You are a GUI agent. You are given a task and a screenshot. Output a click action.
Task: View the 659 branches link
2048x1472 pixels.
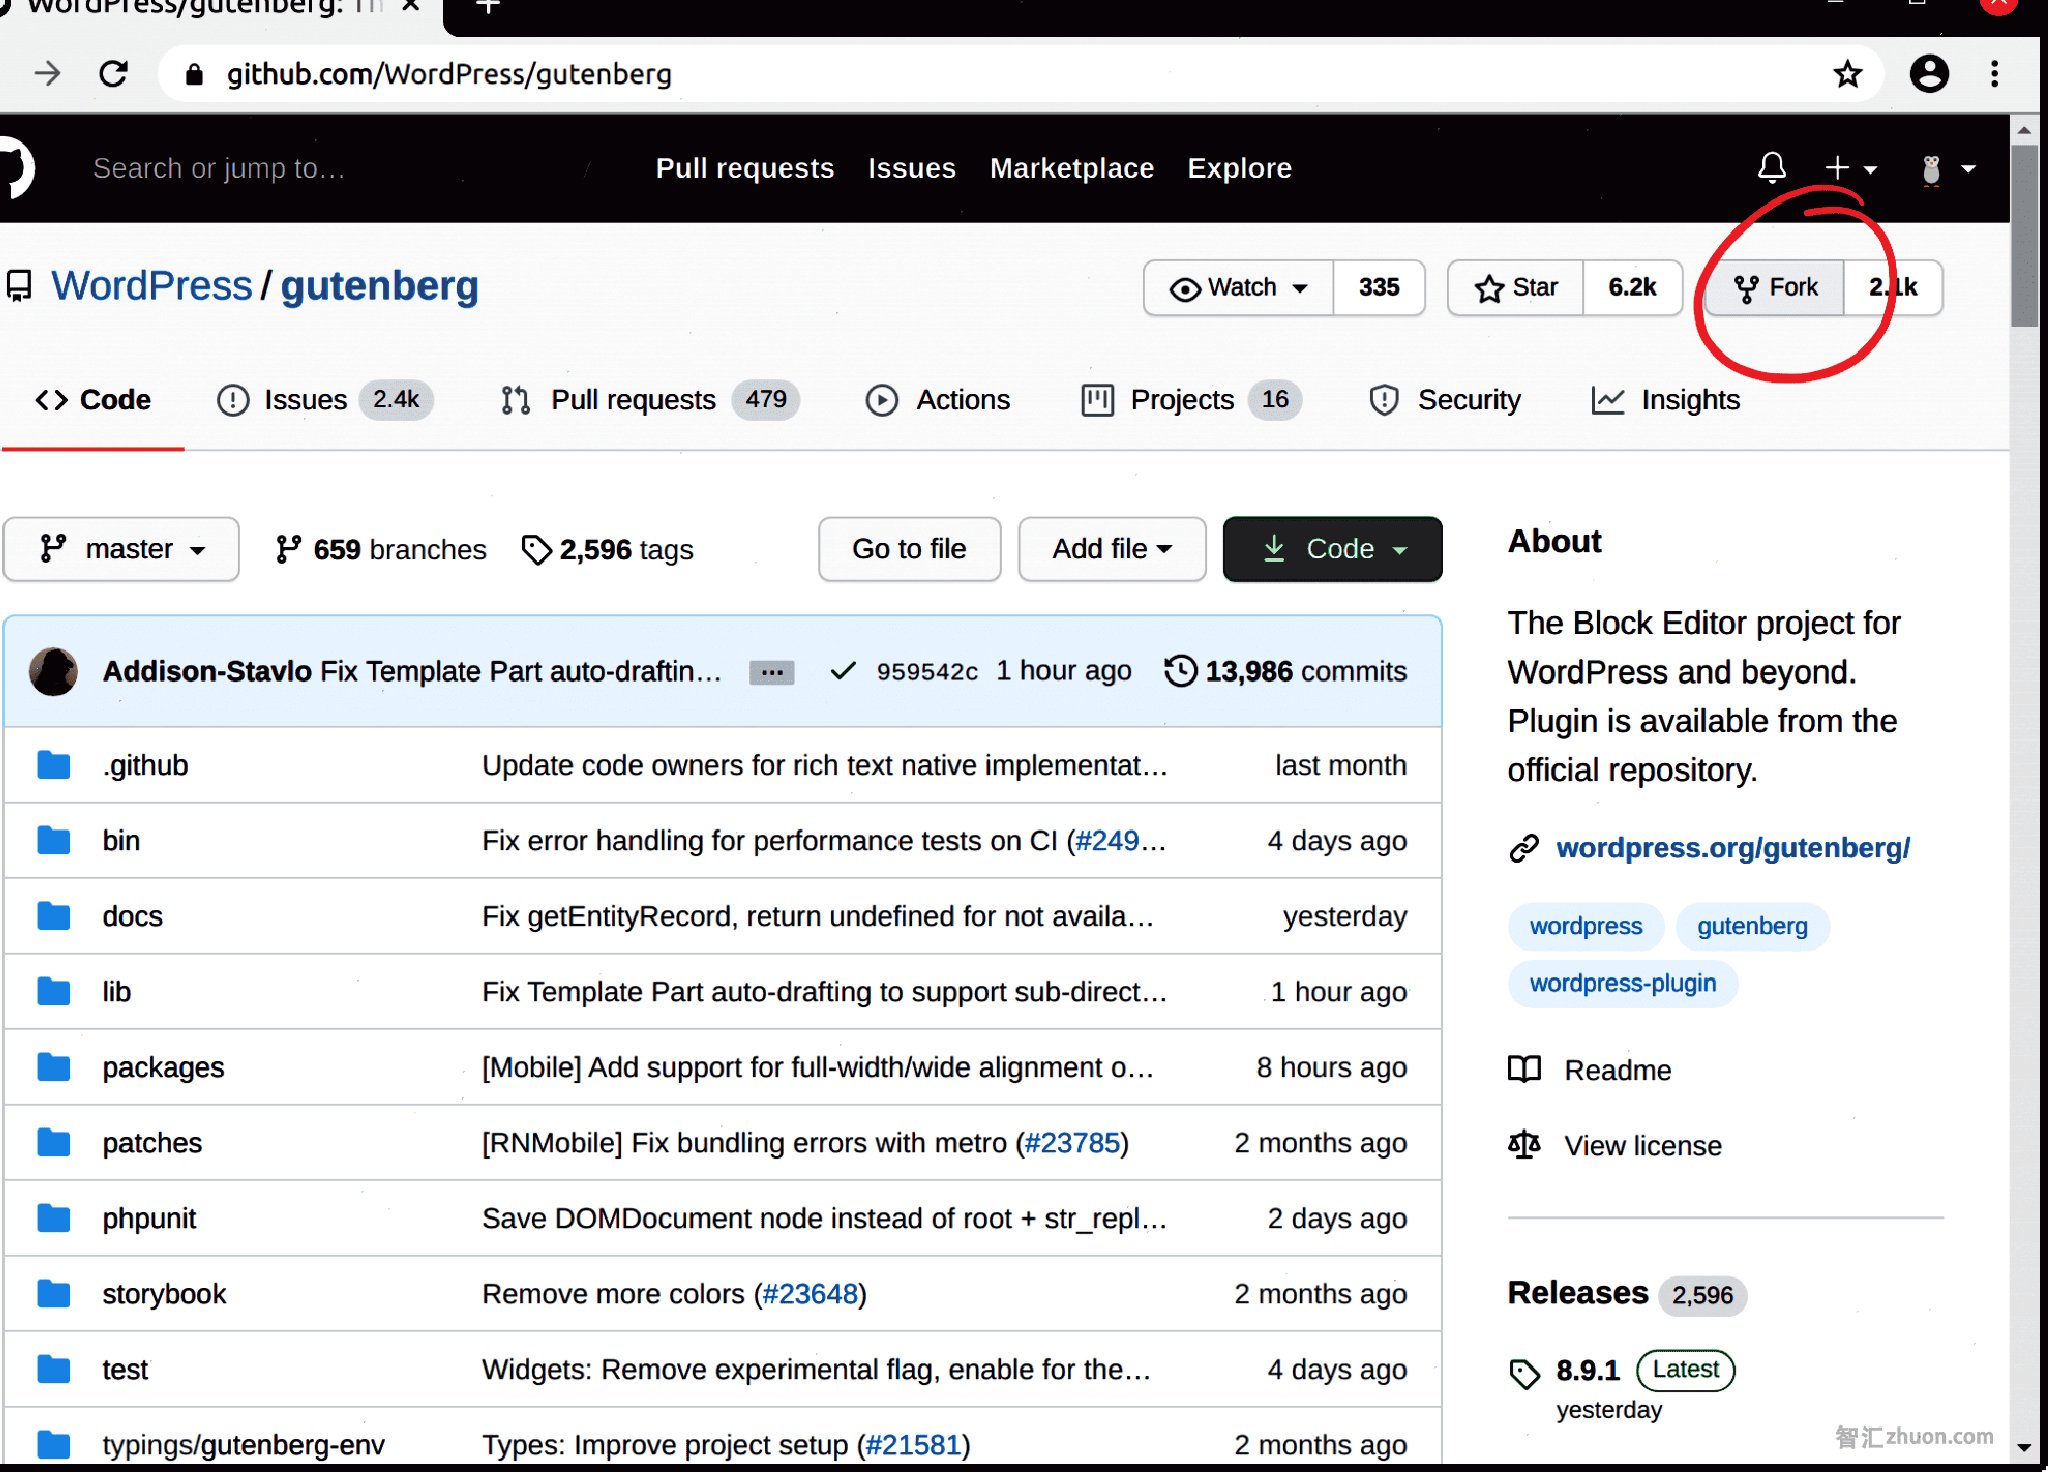(380, 549)
